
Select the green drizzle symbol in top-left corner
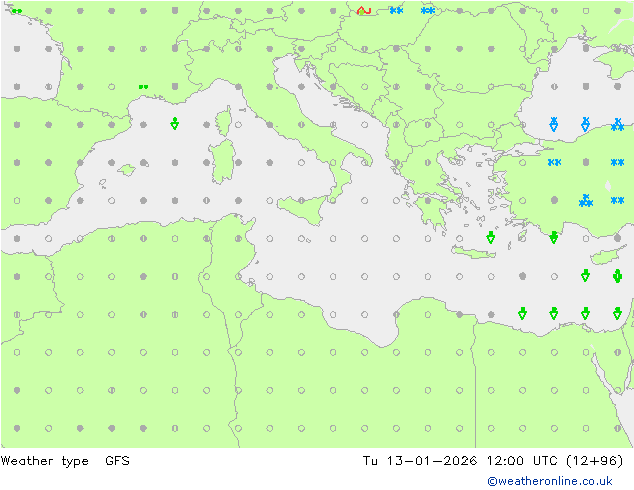click(17, 11)
